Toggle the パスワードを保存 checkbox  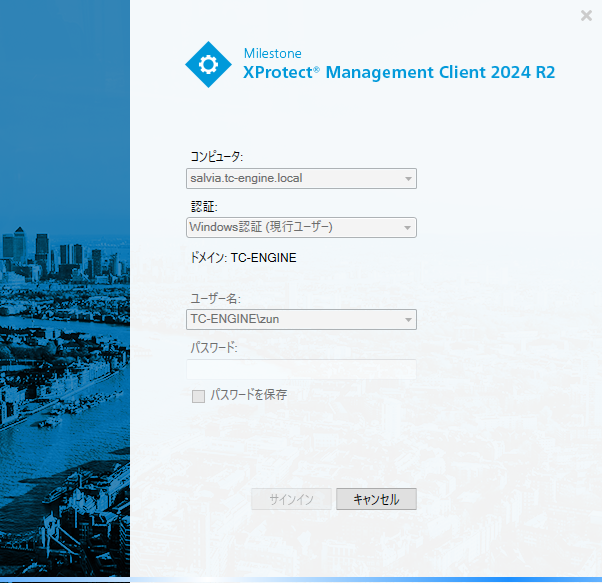click(198, 396)
